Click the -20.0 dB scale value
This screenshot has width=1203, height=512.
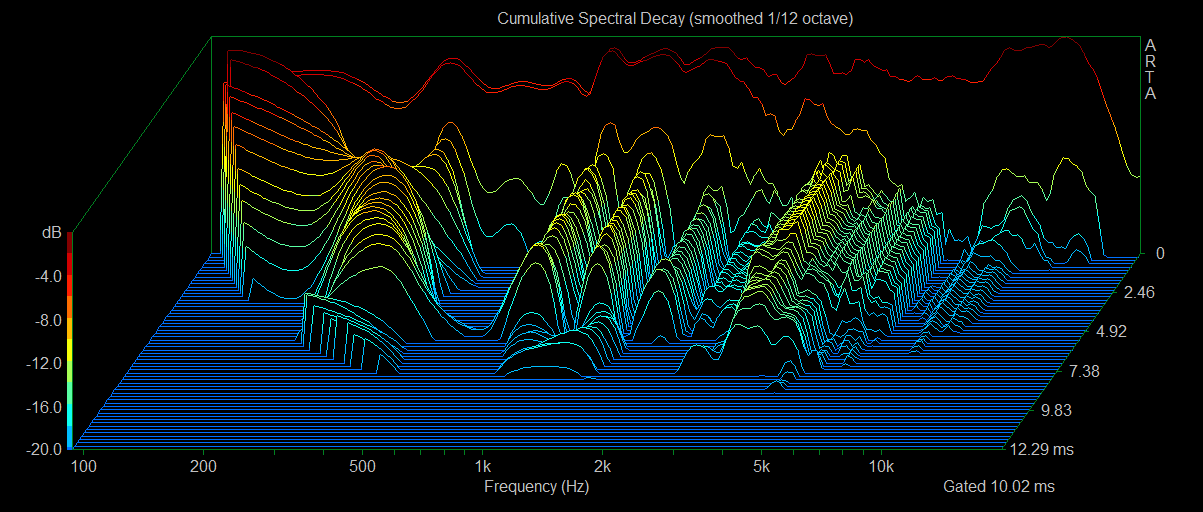(x=44, y=450)
